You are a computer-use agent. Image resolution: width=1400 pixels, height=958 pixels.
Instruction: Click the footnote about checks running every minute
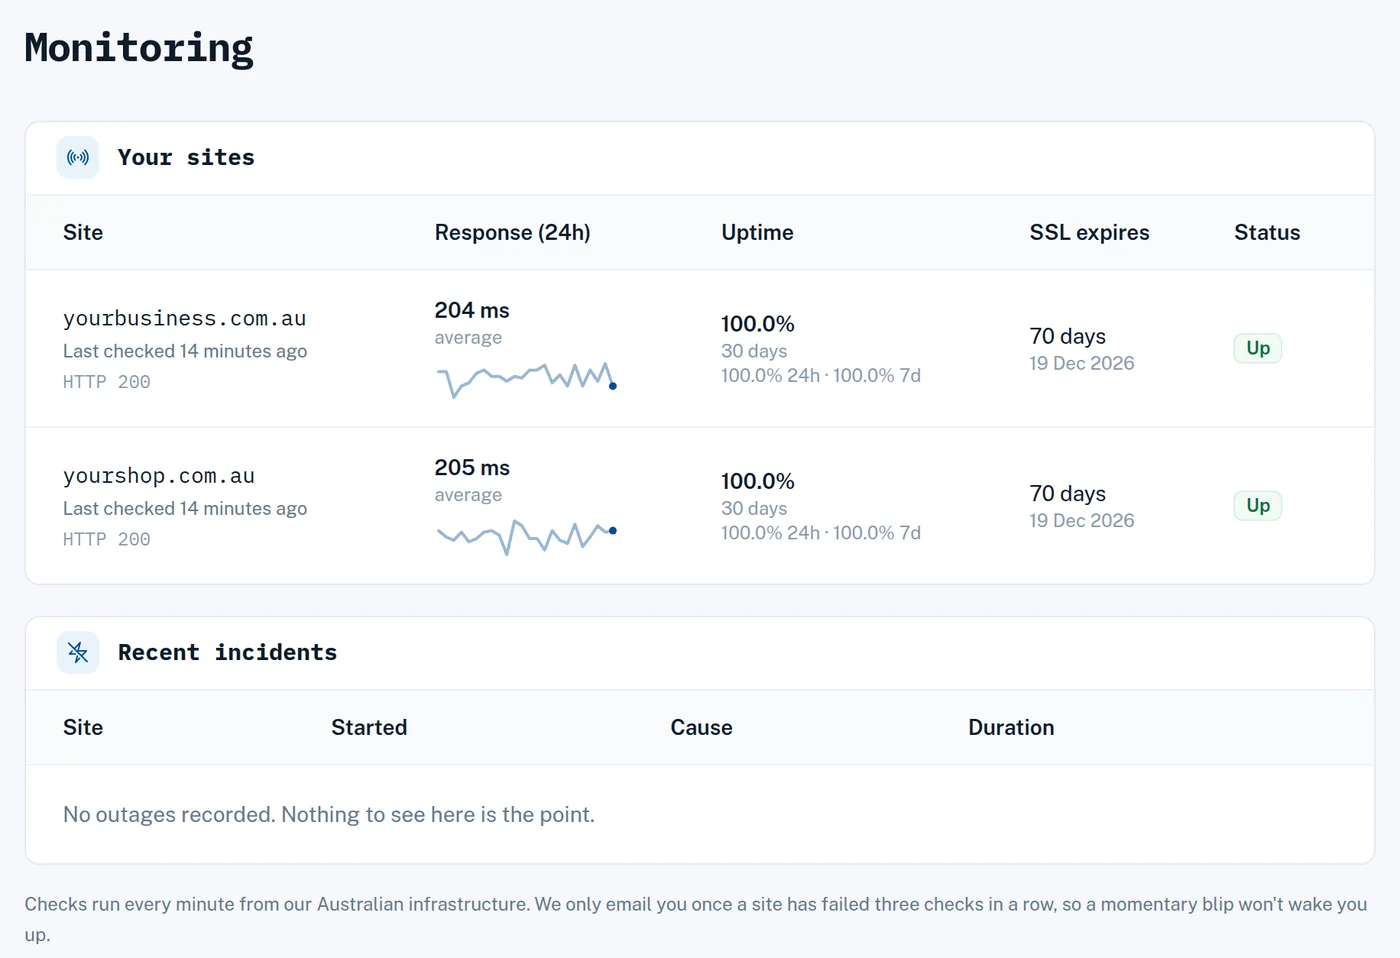pyautogui.click(x=696, y=919)
